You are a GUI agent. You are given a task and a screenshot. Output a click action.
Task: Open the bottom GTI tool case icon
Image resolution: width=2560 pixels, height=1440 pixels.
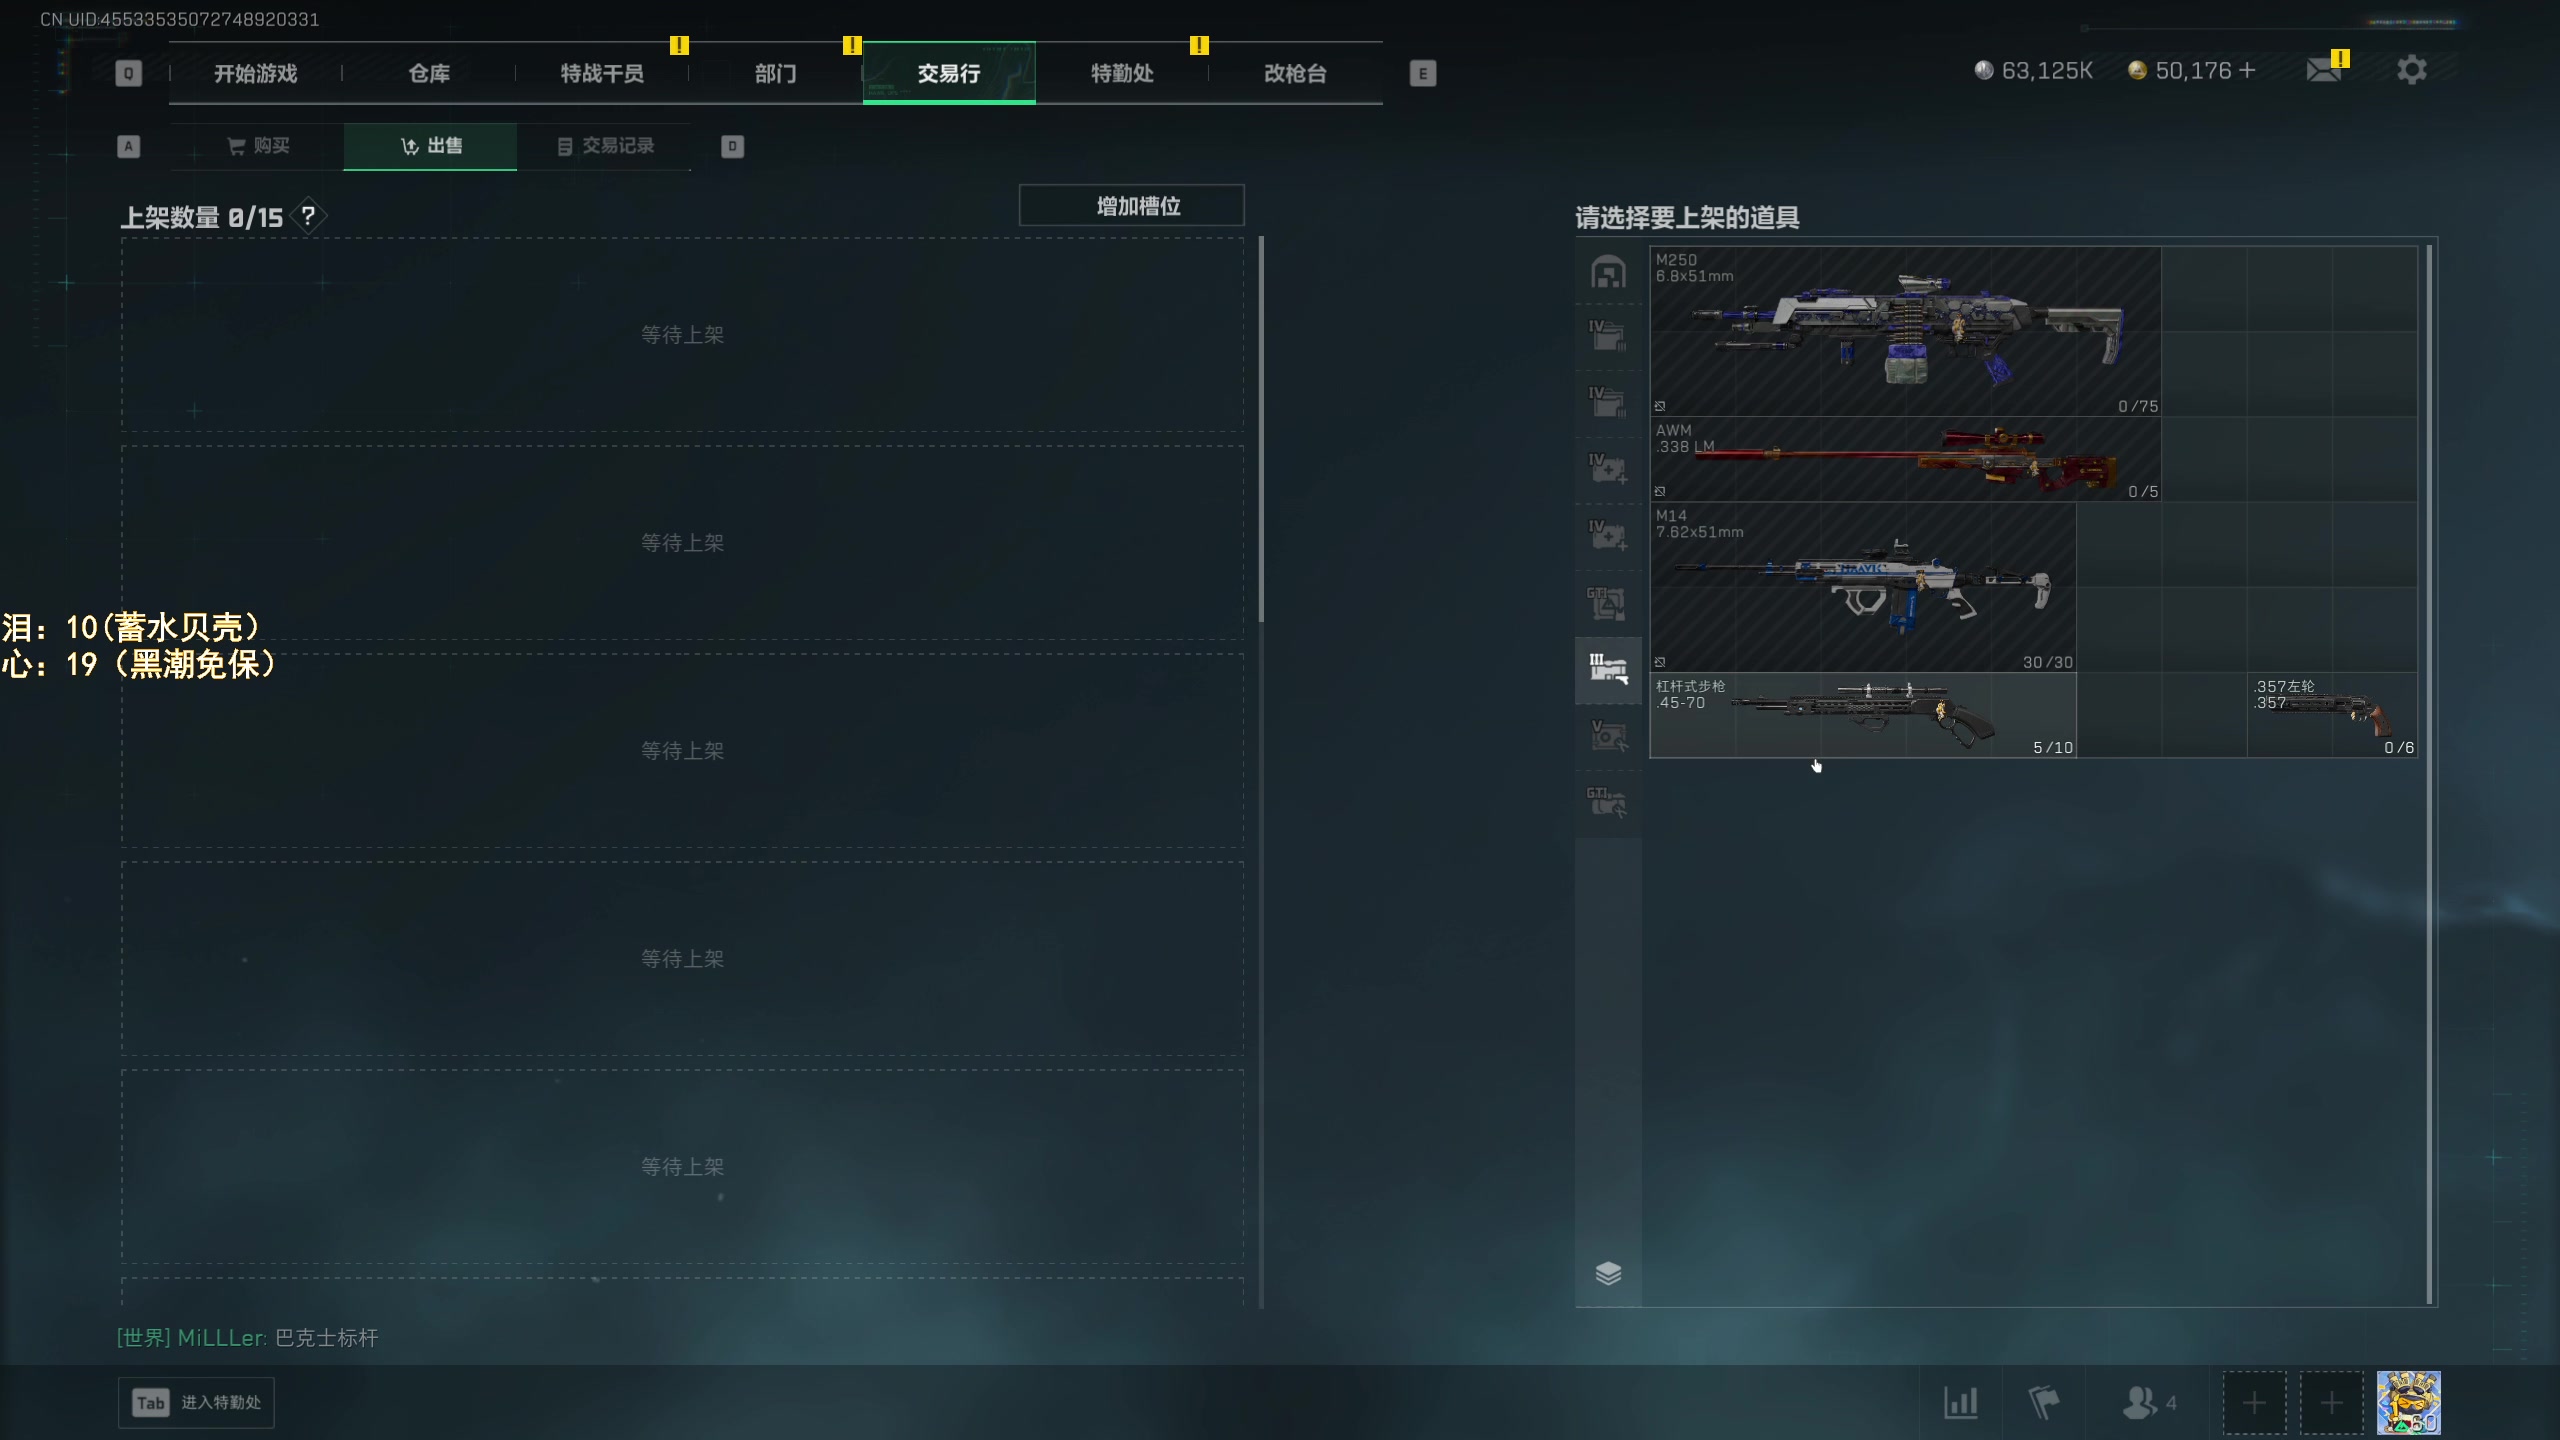1608,803
